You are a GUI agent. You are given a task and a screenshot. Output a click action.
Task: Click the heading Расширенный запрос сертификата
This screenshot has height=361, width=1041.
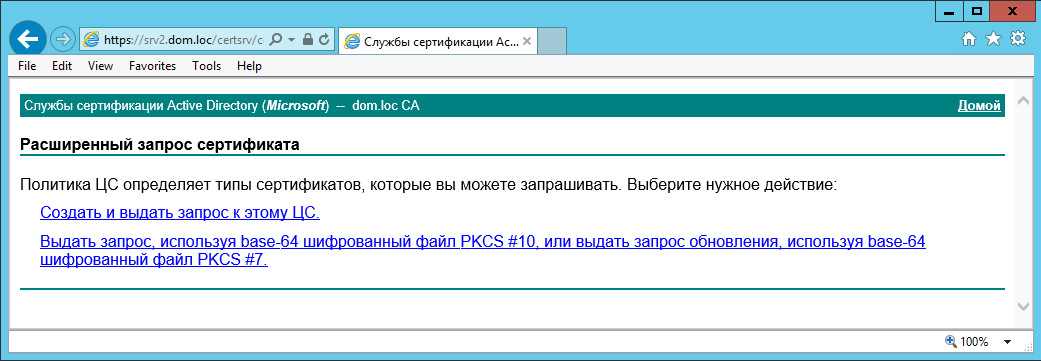click(x=159, y=144)
